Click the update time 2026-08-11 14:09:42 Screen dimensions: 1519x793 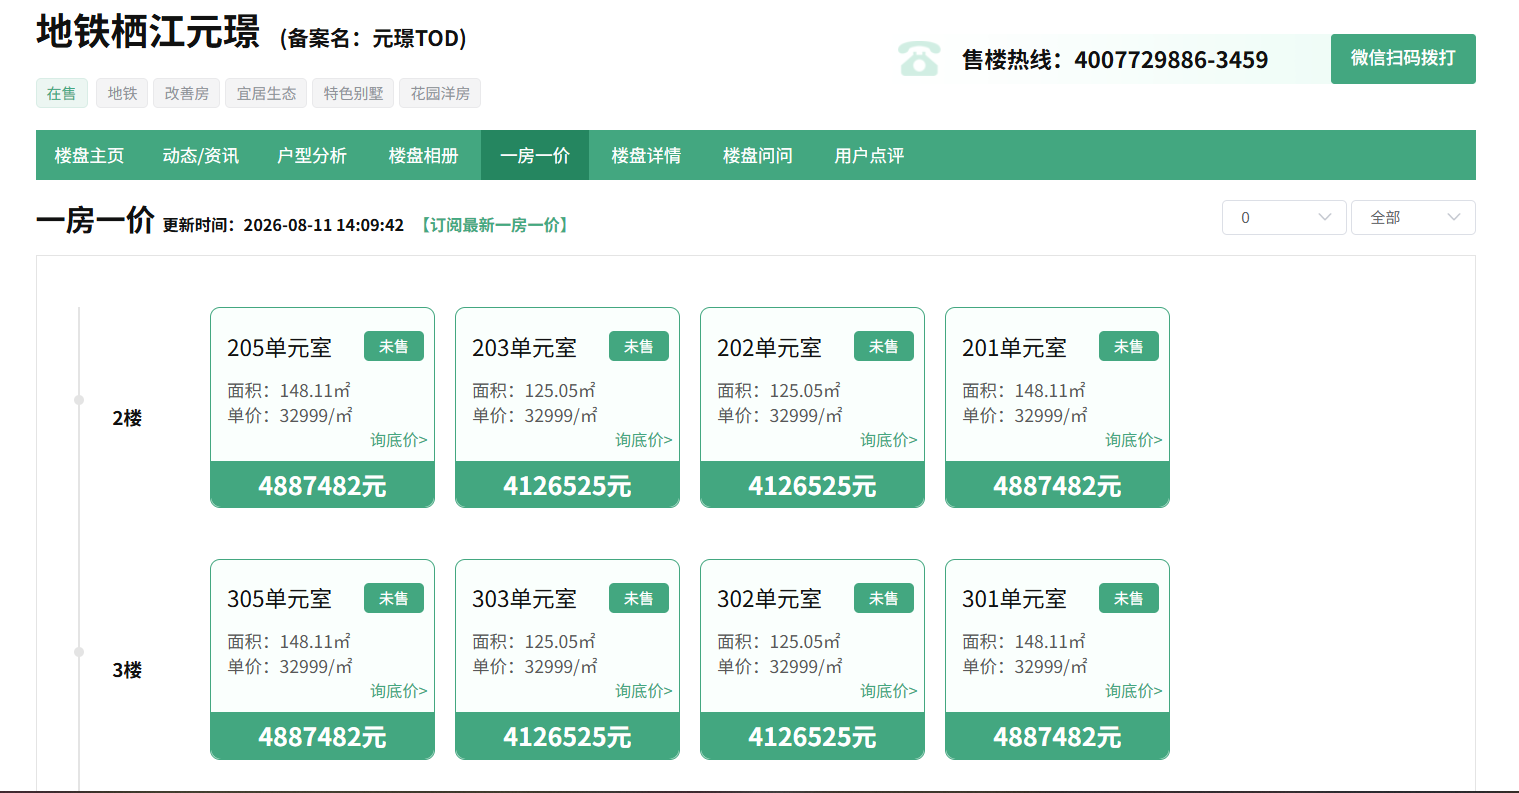click(x=323, y=225)
